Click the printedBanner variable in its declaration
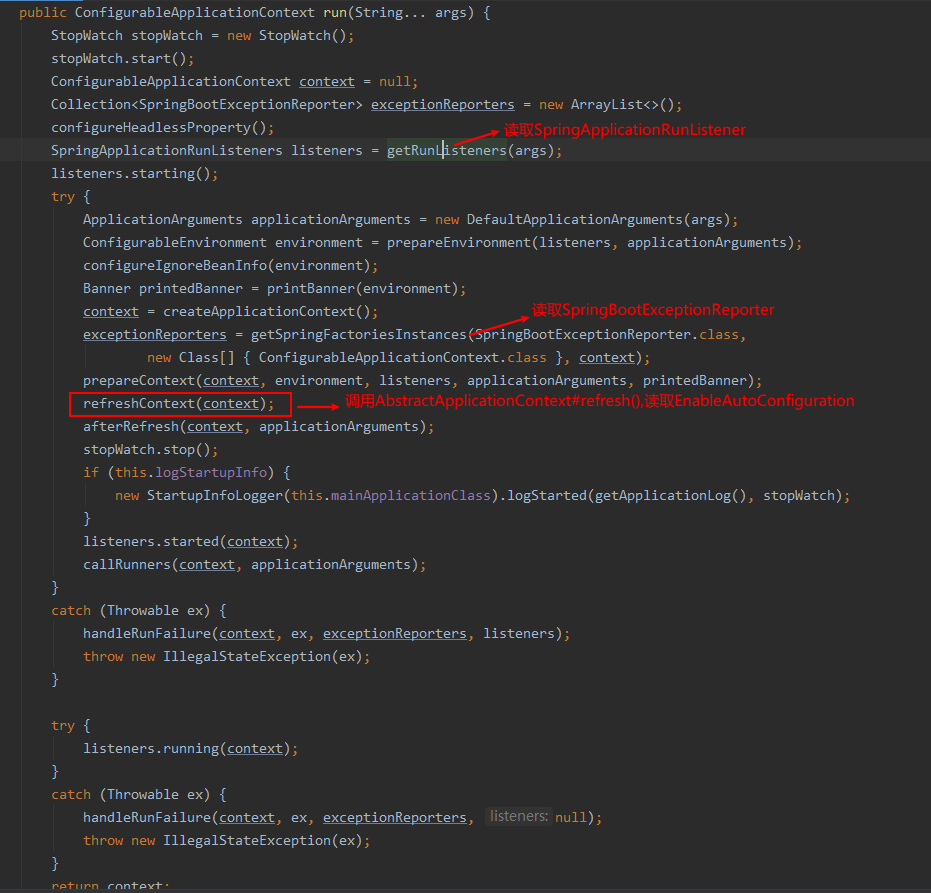This screenshot has height=893, width=931. click(x=191, y=289)
